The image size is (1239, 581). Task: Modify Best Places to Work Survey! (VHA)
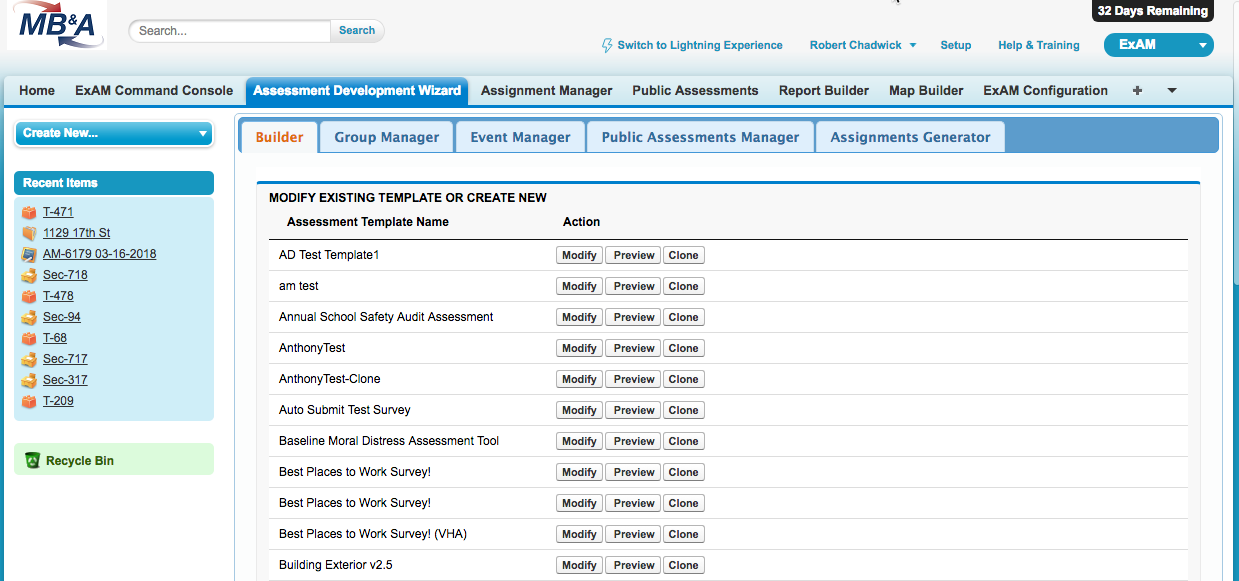click(x=579, y=534)
